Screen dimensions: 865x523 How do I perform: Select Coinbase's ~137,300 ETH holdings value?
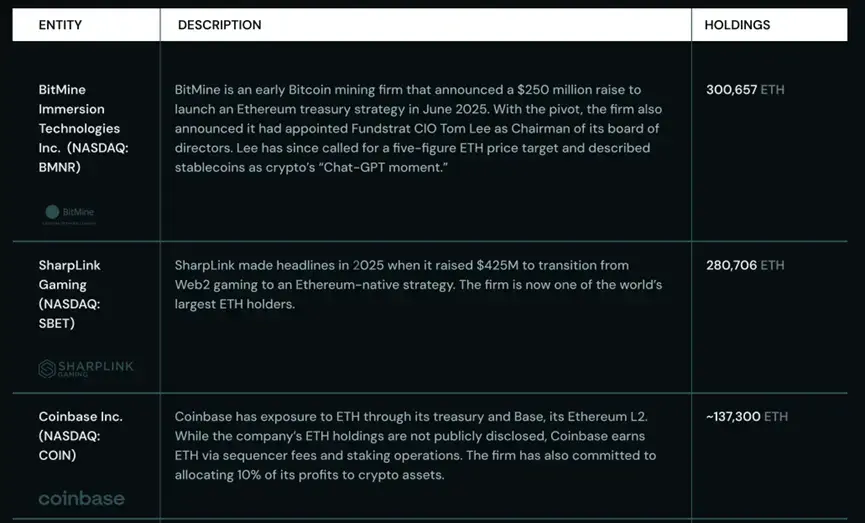coord(746,417)
